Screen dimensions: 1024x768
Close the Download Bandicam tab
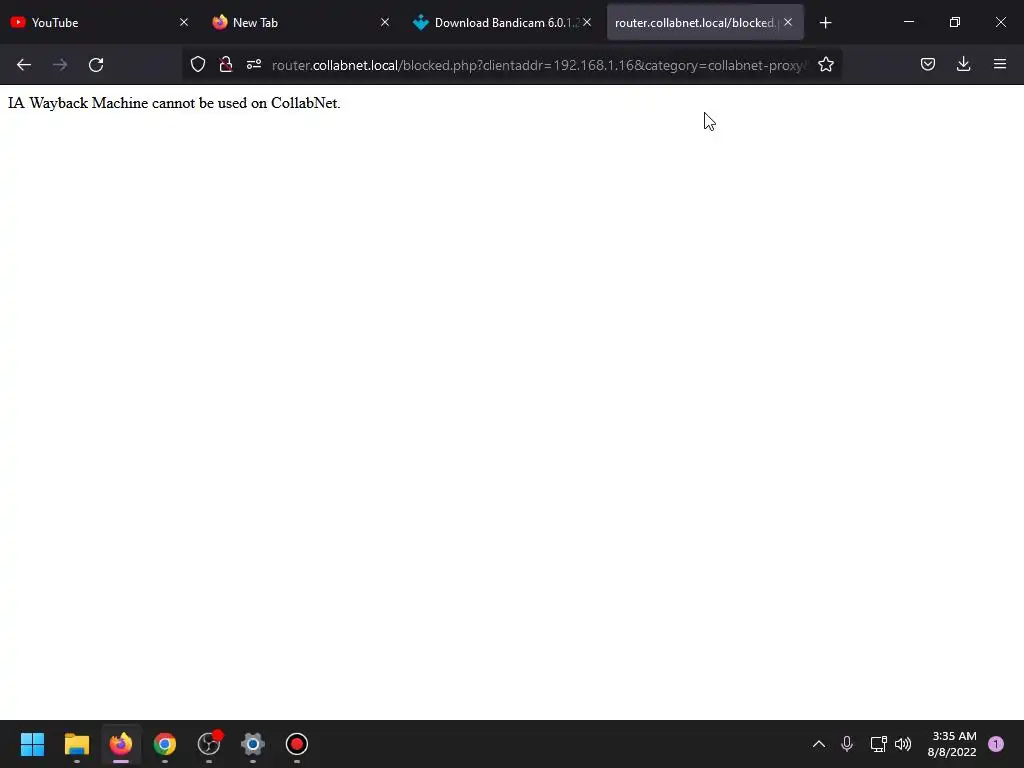click(x=586, y=22)
